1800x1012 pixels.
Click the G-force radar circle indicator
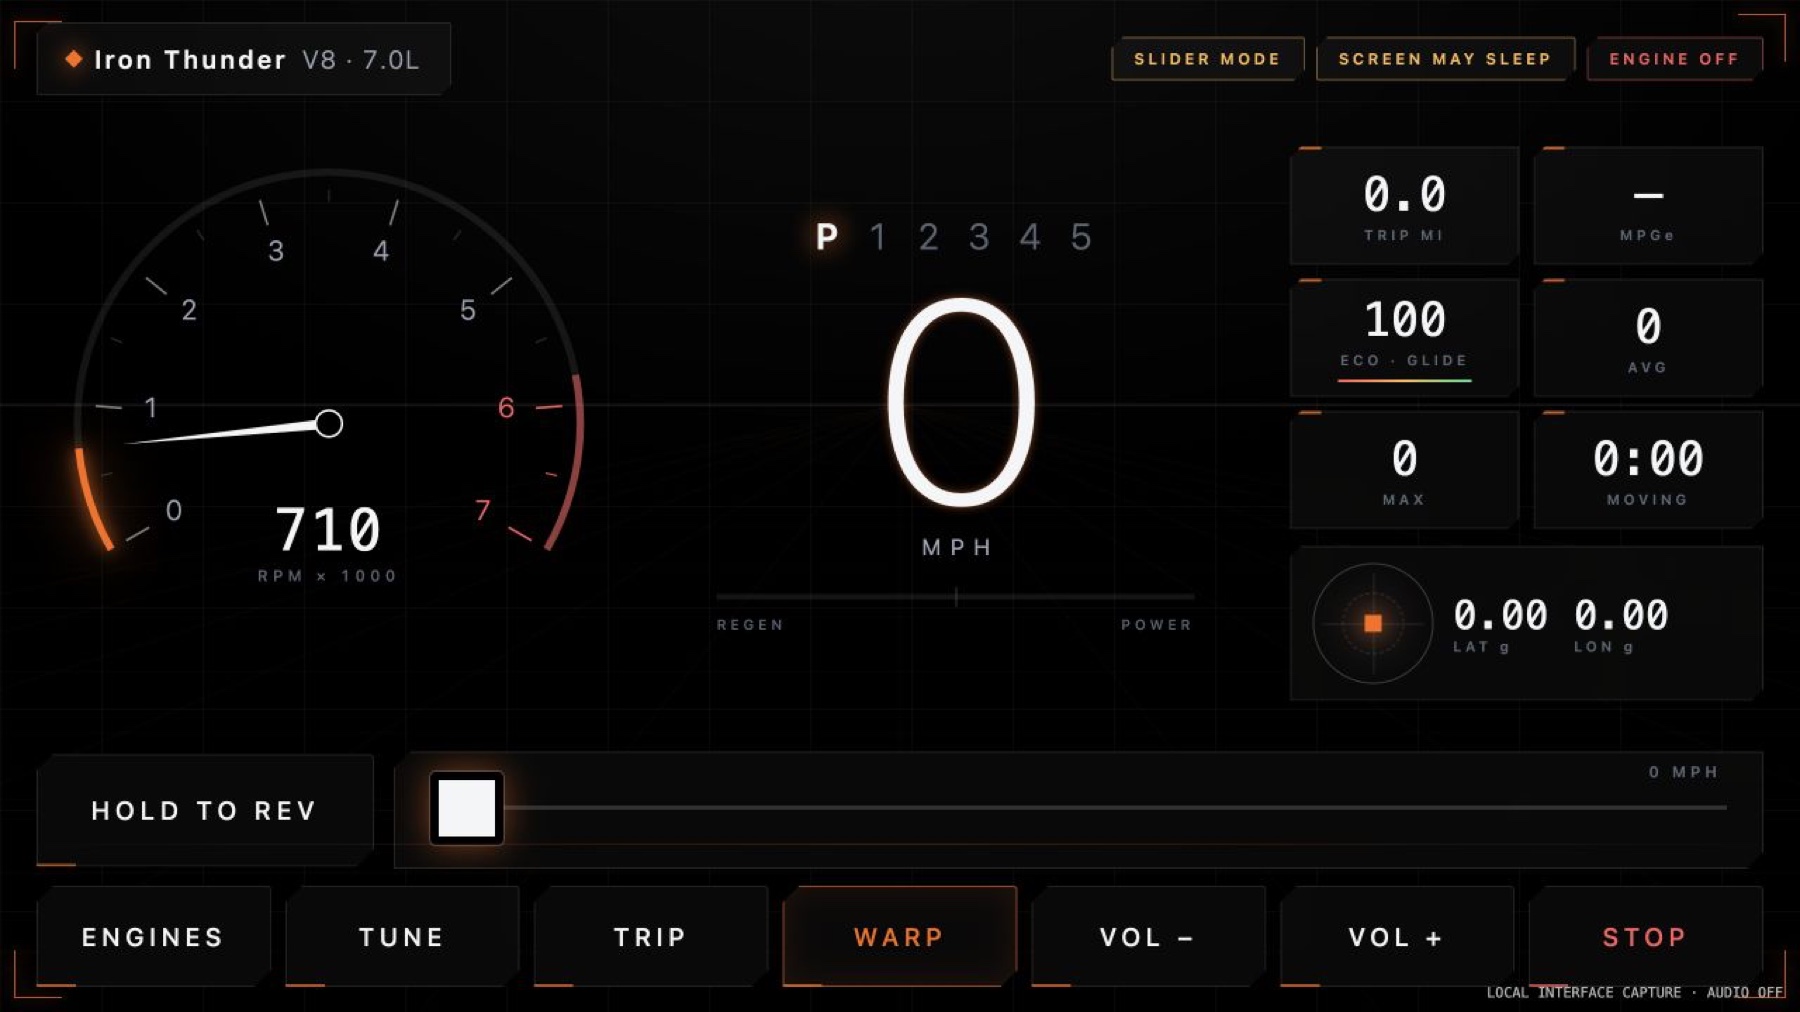point(1372,624)
